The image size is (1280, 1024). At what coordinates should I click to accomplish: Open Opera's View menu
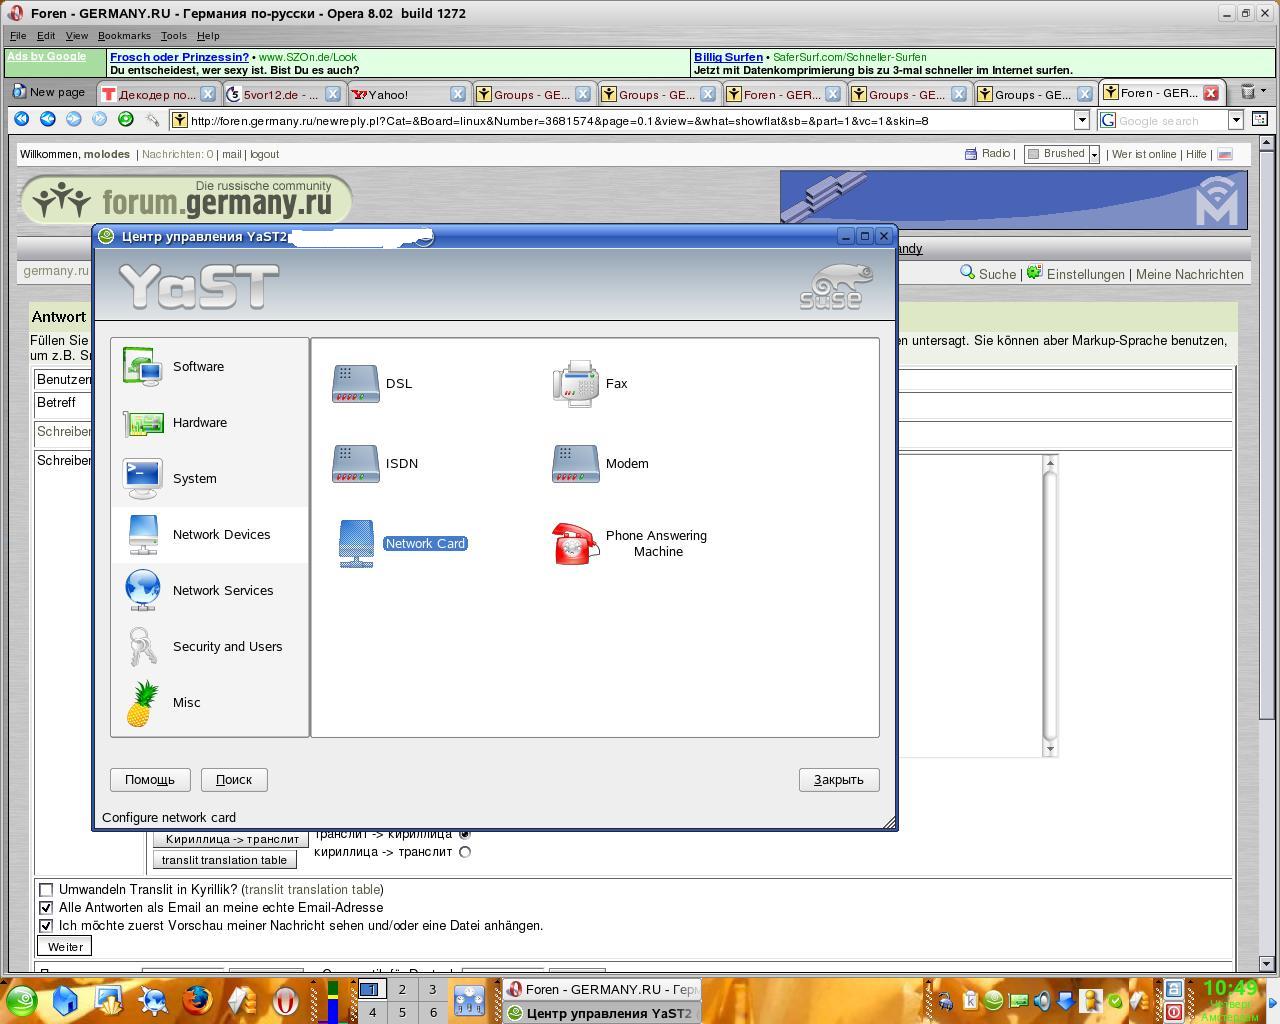(x=77, y=35)
